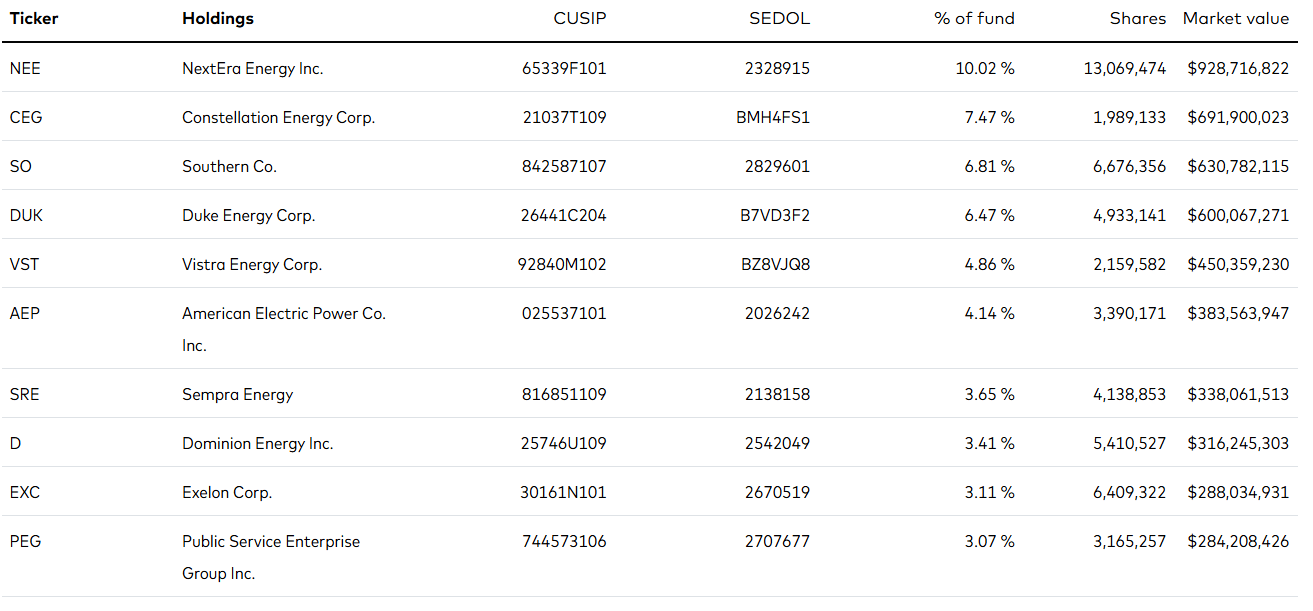Sort by % of fund header
This screenshot has height=611, width=1313.
974,18
